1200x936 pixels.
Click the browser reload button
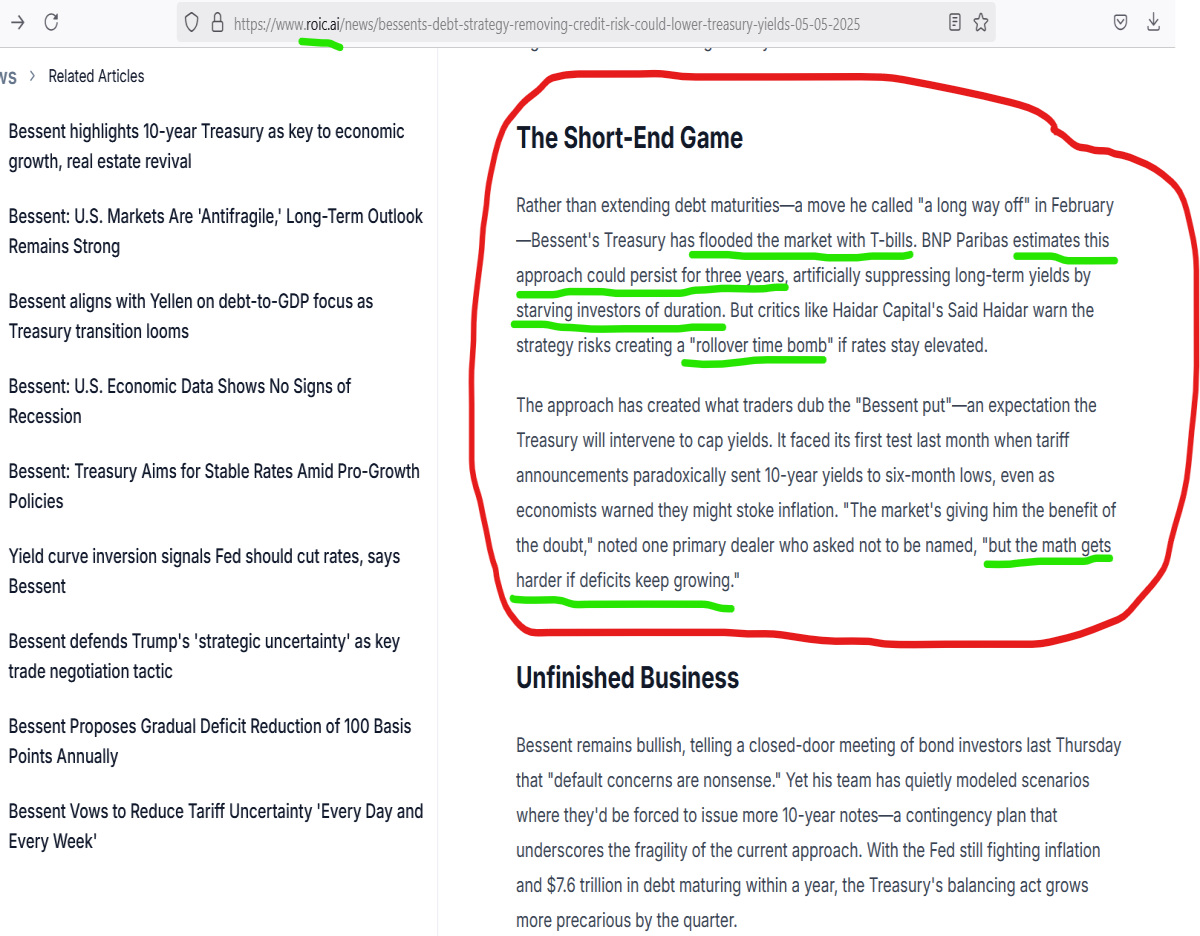(x=51, y=22)
